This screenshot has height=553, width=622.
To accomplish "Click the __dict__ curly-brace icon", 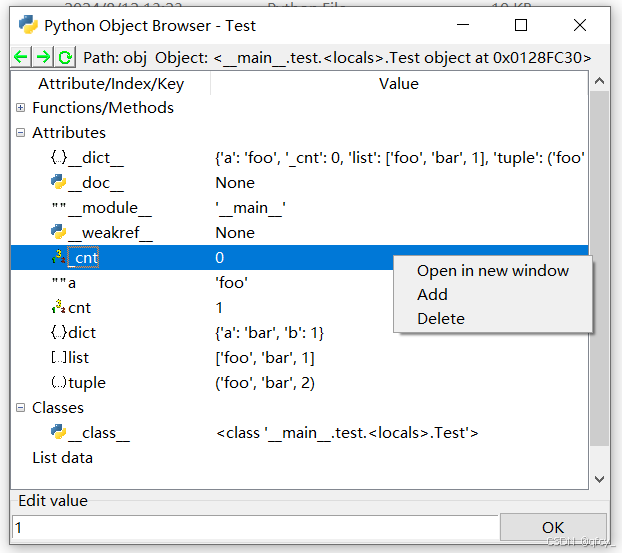I will 59,157.
